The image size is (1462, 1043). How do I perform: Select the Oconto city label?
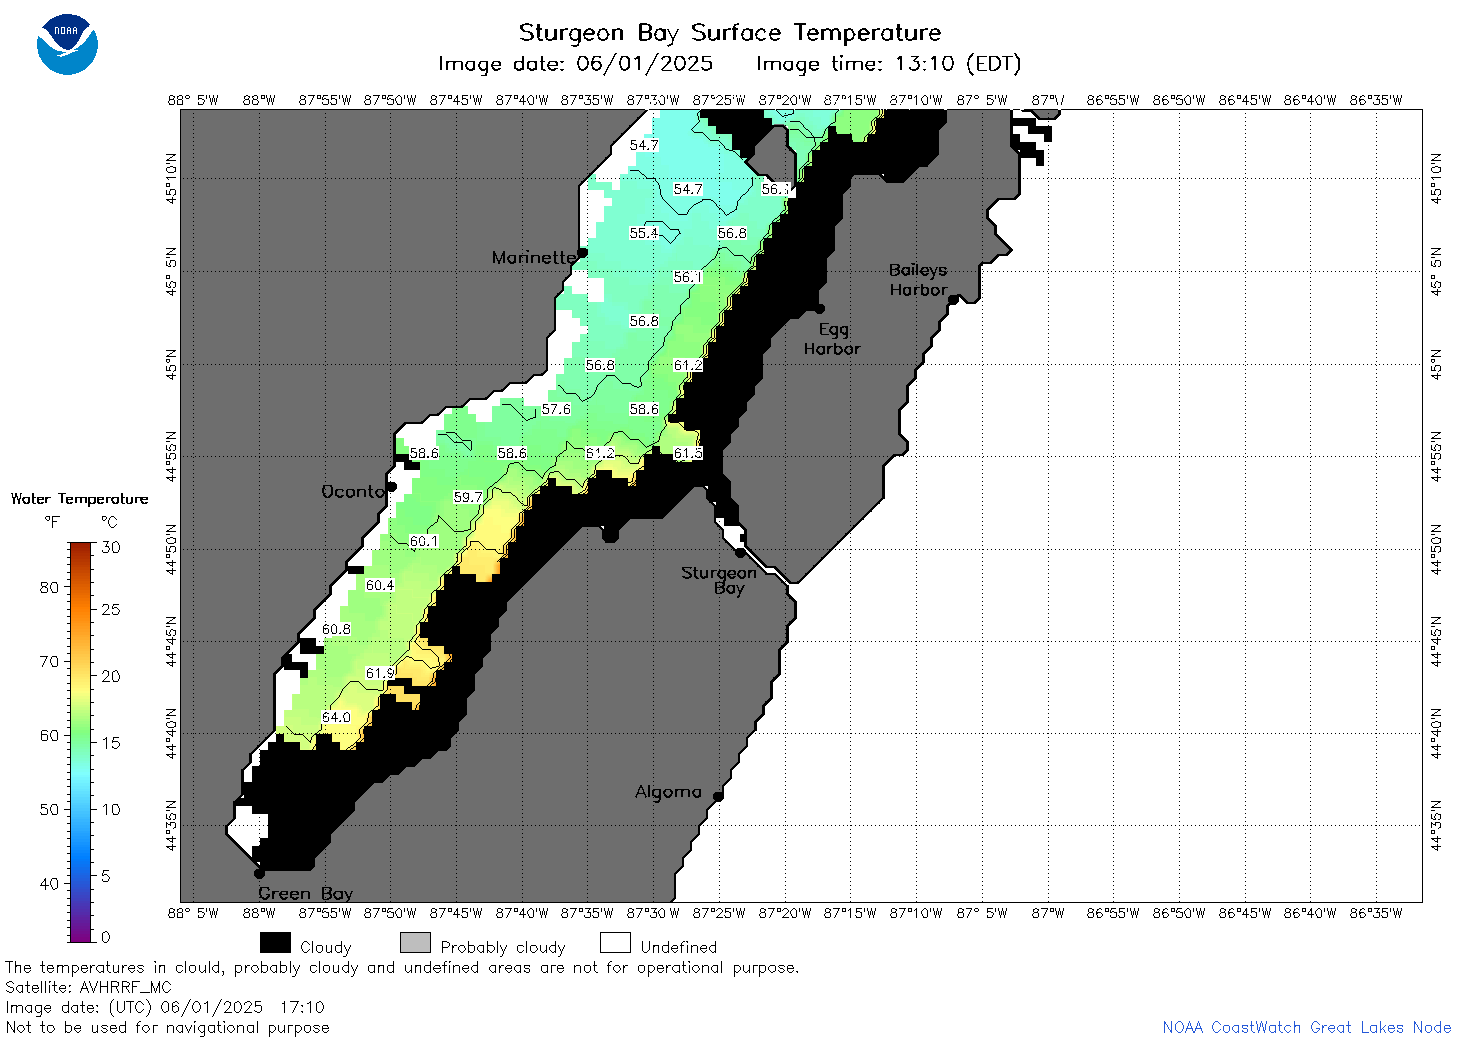point(353,491)
